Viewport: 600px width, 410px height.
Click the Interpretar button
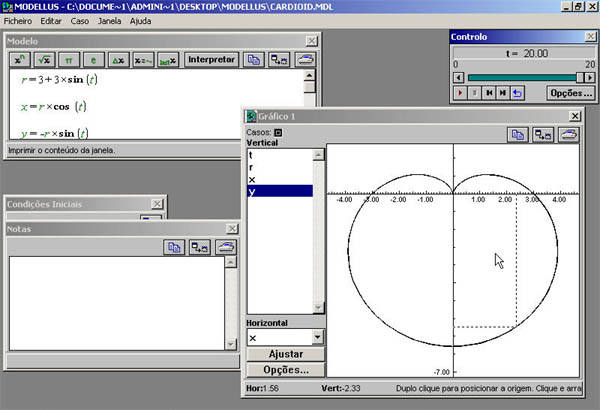click(211, 60)
